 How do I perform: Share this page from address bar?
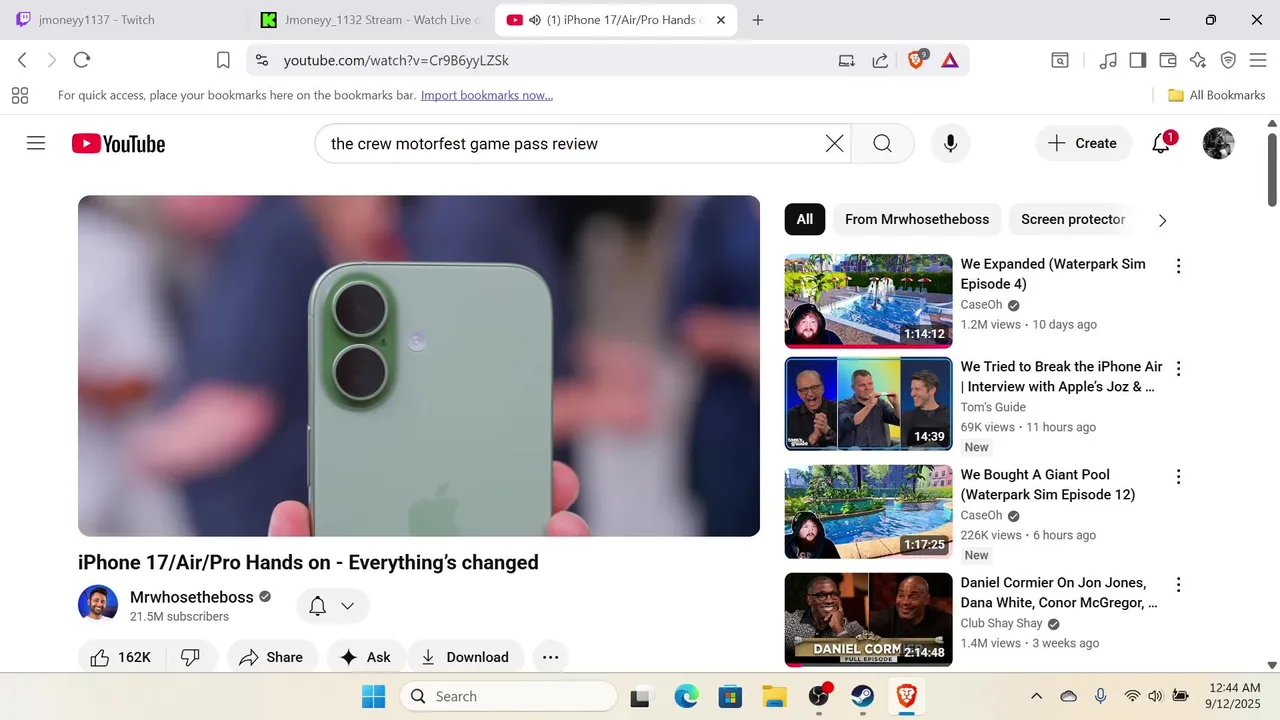(880, 60)
